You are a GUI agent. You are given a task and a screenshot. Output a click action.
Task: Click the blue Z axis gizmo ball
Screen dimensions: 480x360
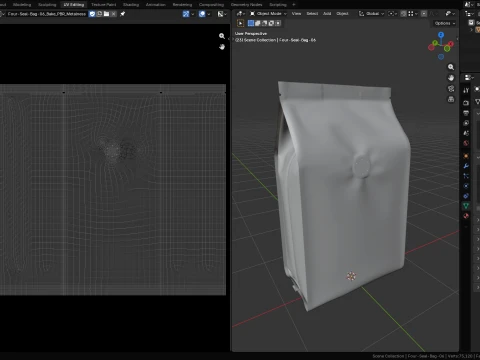tap(441, 35)
